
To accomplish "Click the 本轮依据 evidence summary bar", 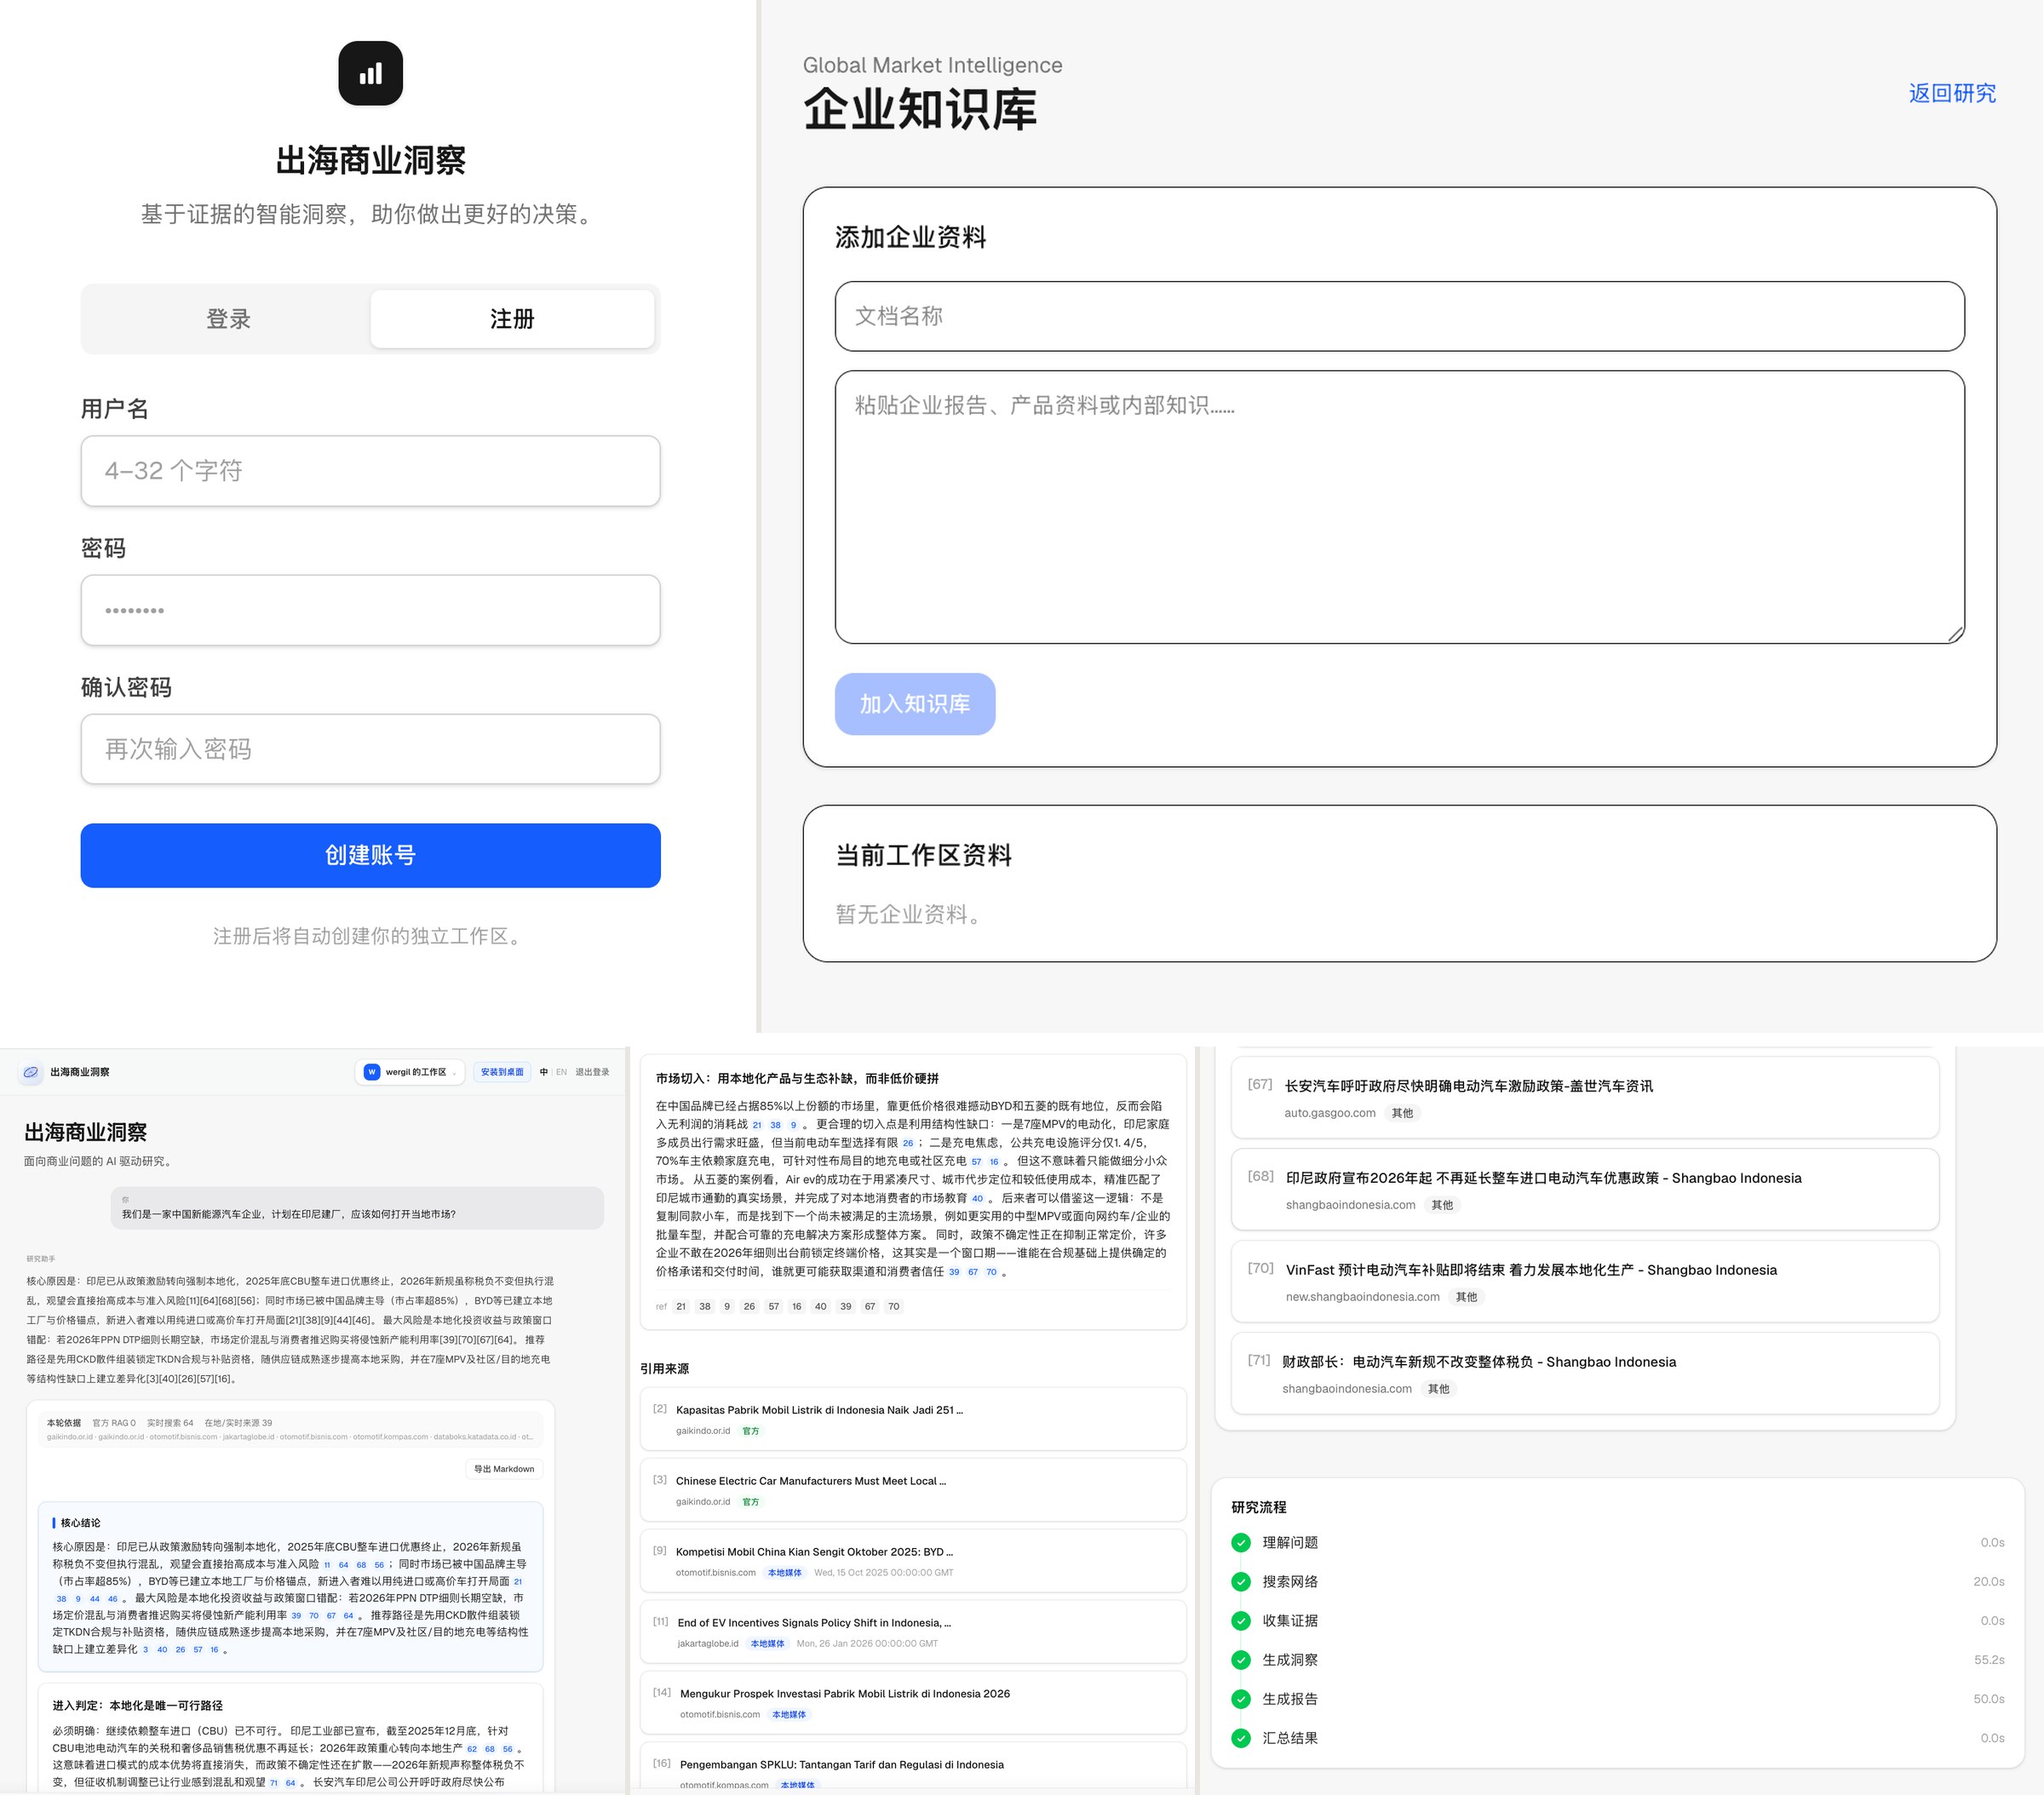I will click(290, 1429).
